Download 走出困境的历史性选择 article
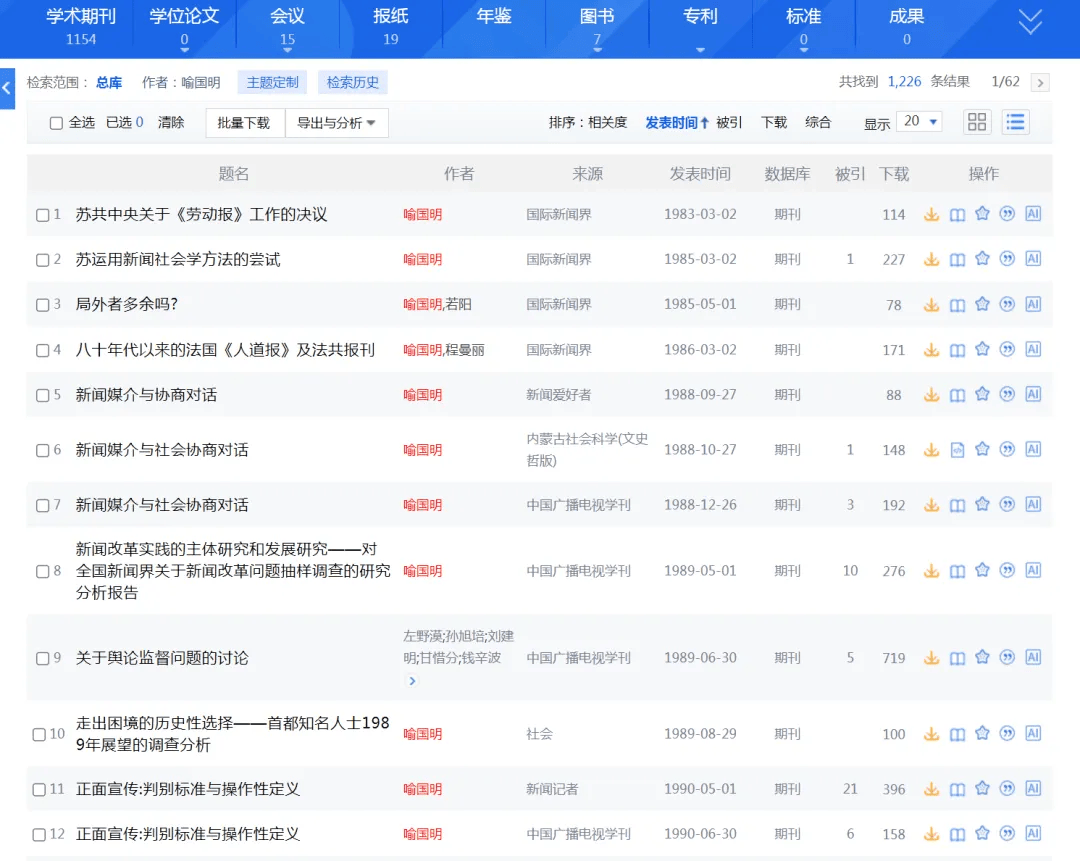Screen dimensions: 1080x861 click(x=931, y=734)
